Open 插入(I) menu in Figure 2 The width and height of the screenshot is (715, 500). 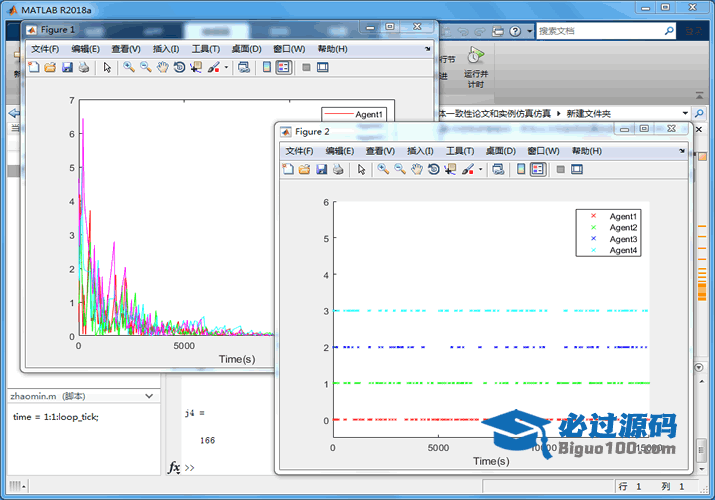coord(420,151)
